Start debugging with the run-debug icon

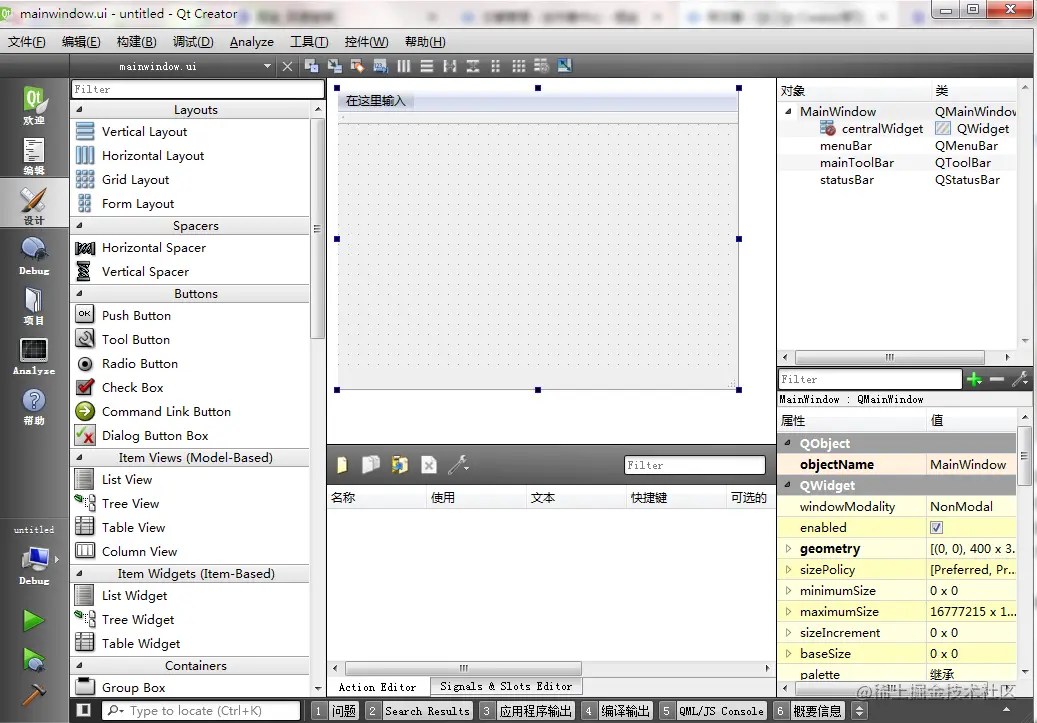[x=34, y=659]
